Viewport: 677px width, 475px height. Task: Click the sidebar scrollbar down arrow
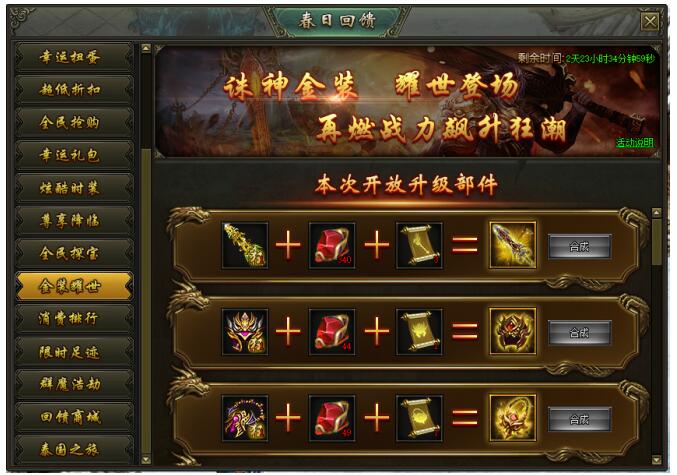click(146, 460)
